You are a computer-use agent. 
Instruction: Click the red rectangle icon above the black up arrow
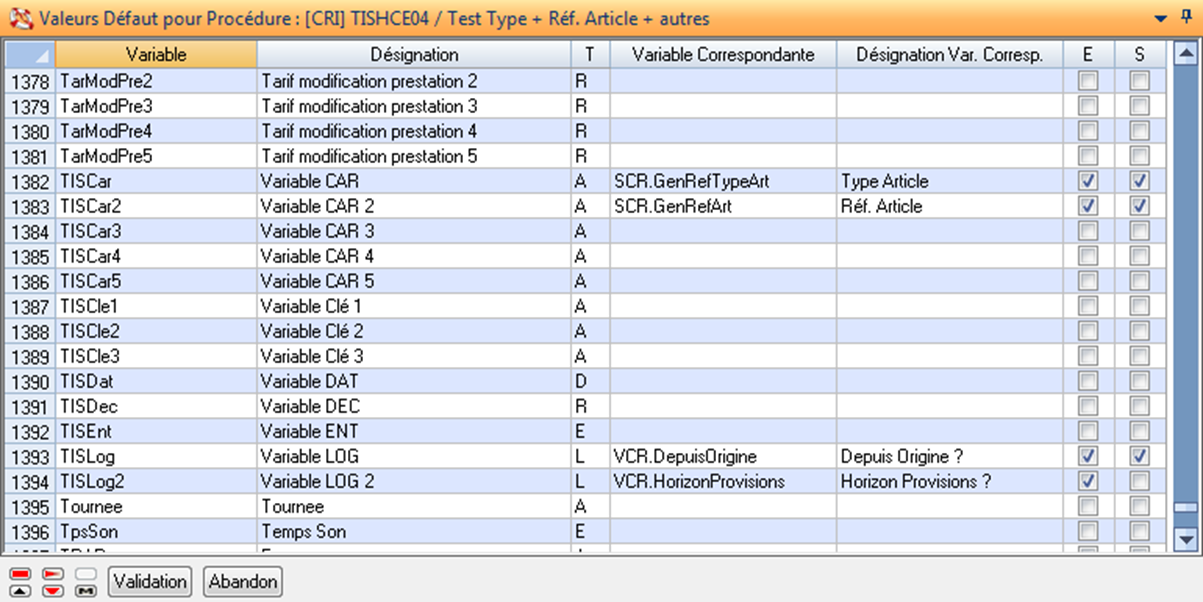[20, 574]
